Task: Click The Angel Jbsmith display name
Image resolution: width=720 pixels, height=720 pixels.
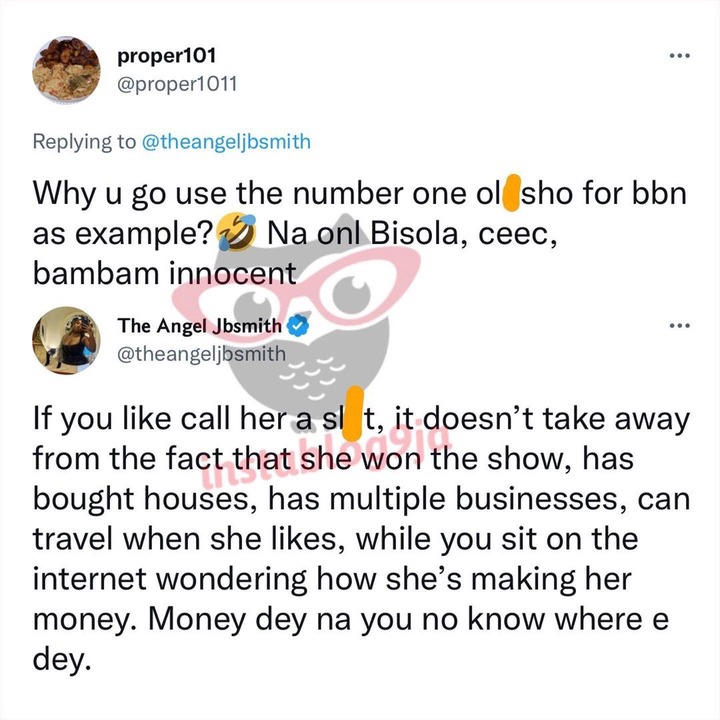Action: (199, 326)
